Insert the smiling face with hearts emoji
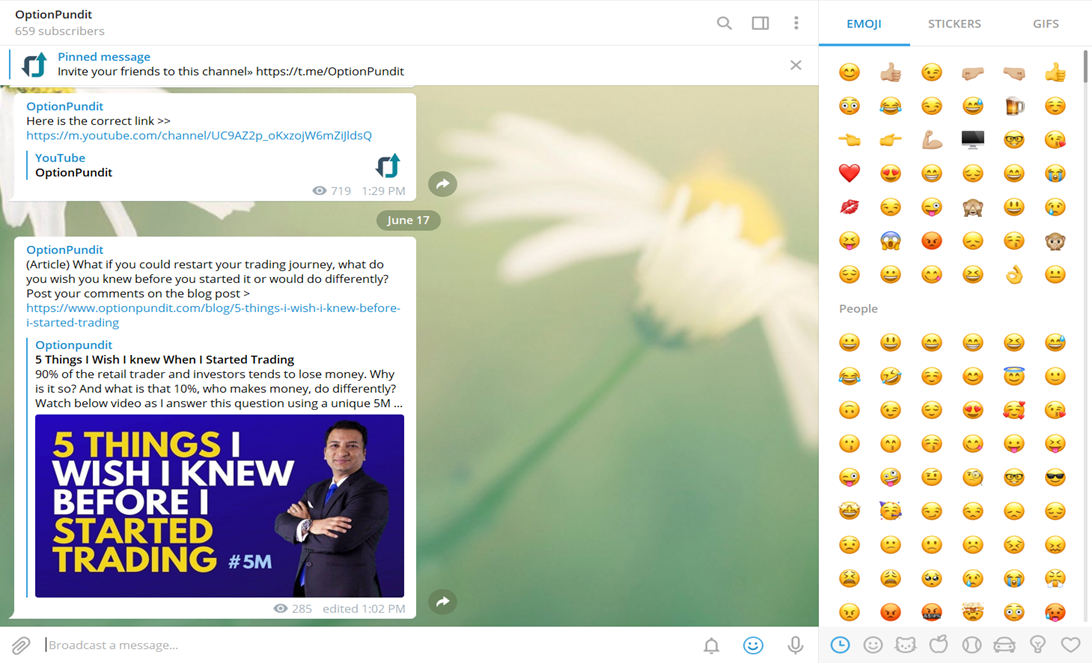This screenshot has width=1092, height=663. [x=1014, y=410]
